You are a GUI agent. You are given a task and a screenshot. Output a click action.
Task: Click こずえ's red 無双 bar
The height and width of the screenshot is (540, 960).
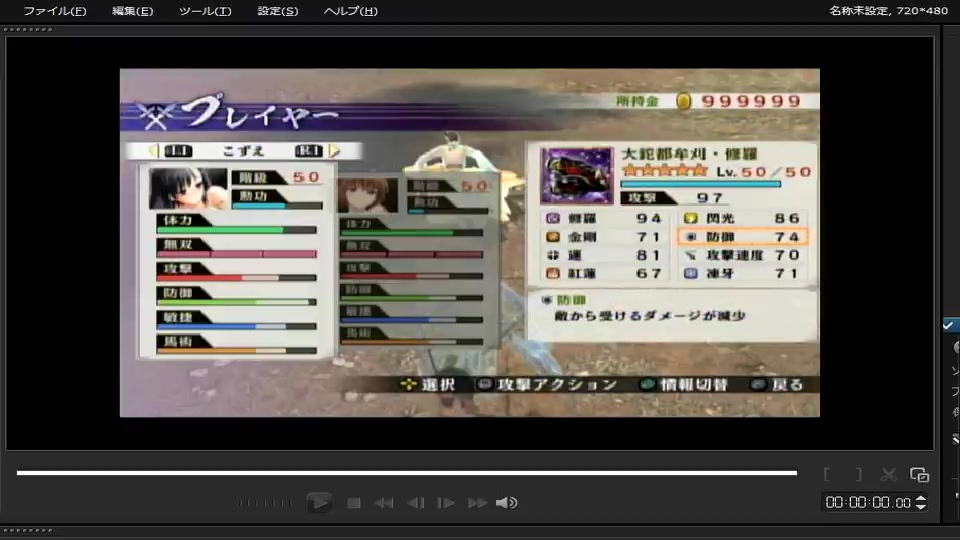236,254
